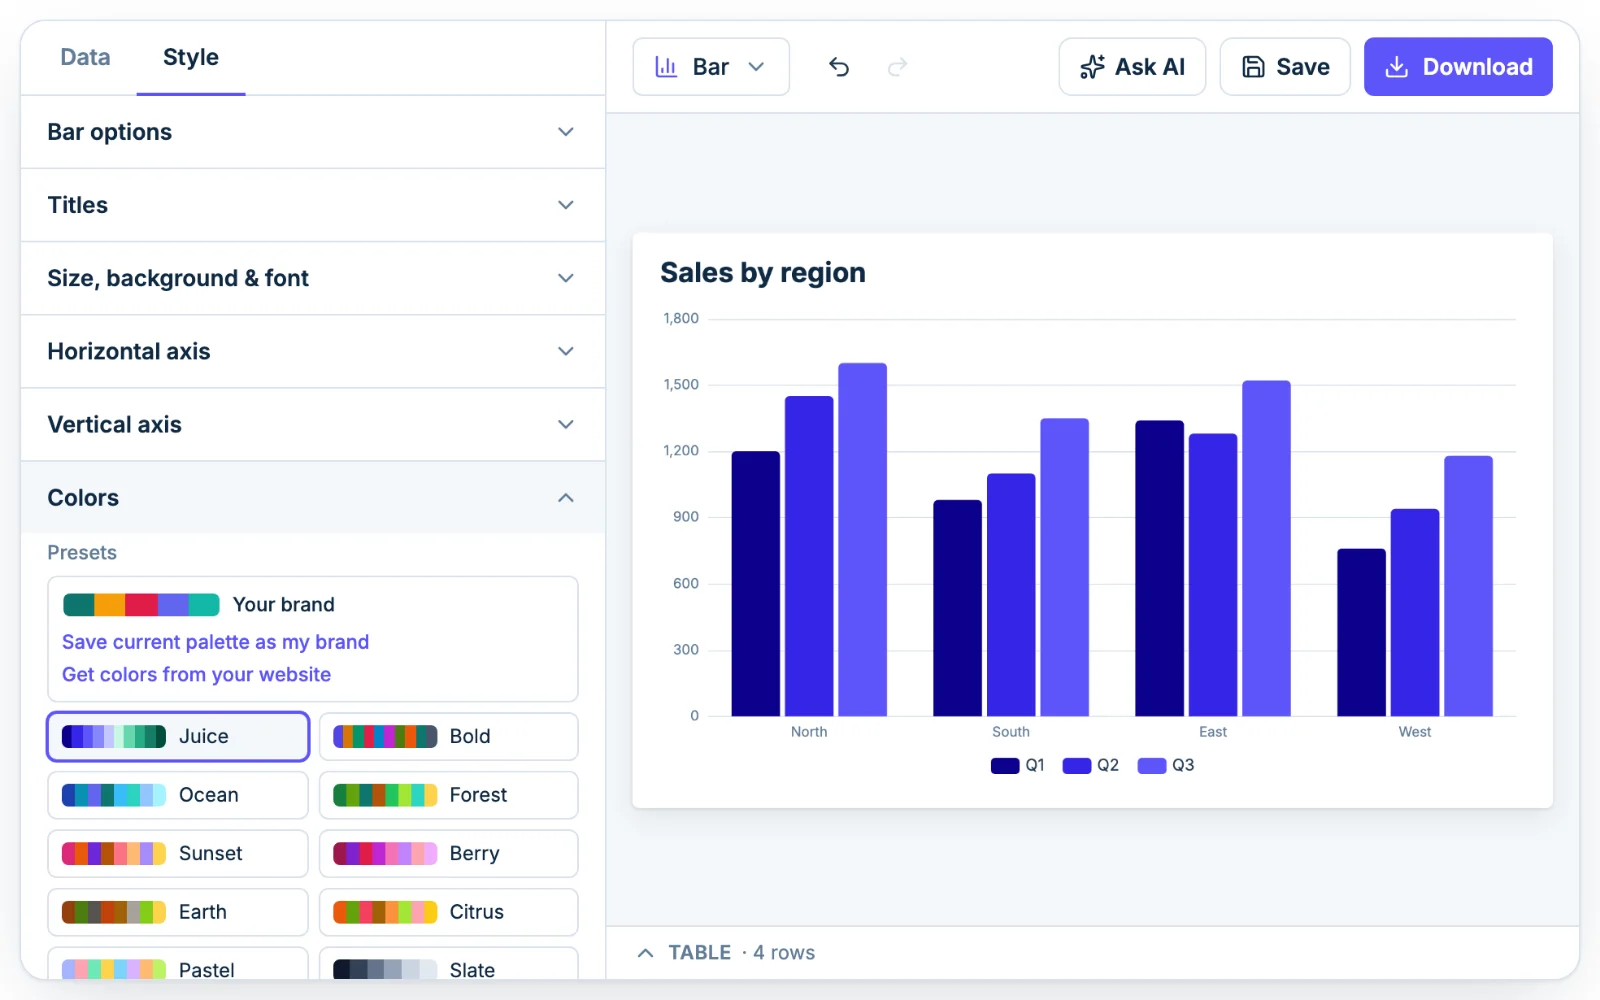Click the North axis label

tap(809, 732)
